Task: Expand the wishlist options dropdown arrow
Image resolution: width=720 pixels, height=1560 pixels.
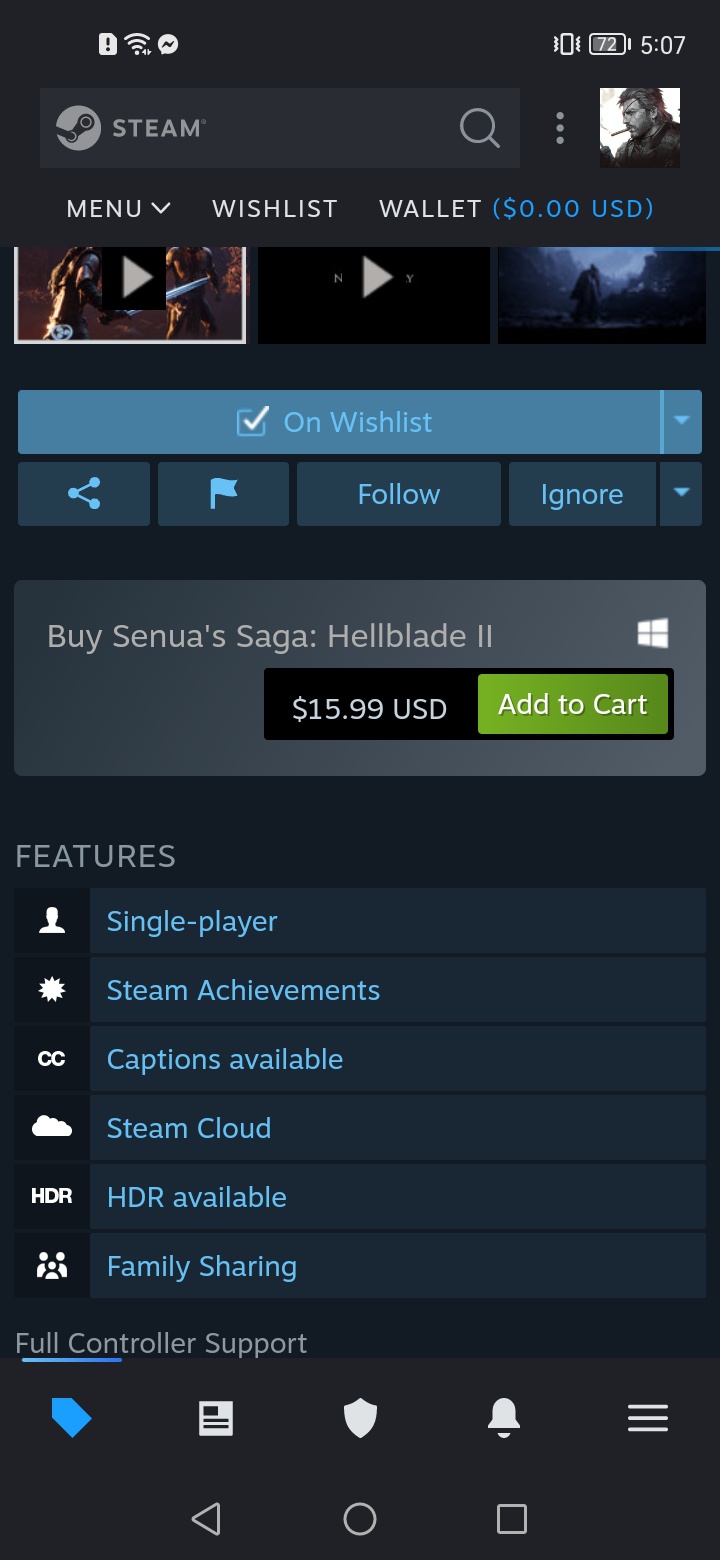Action: 682,422
